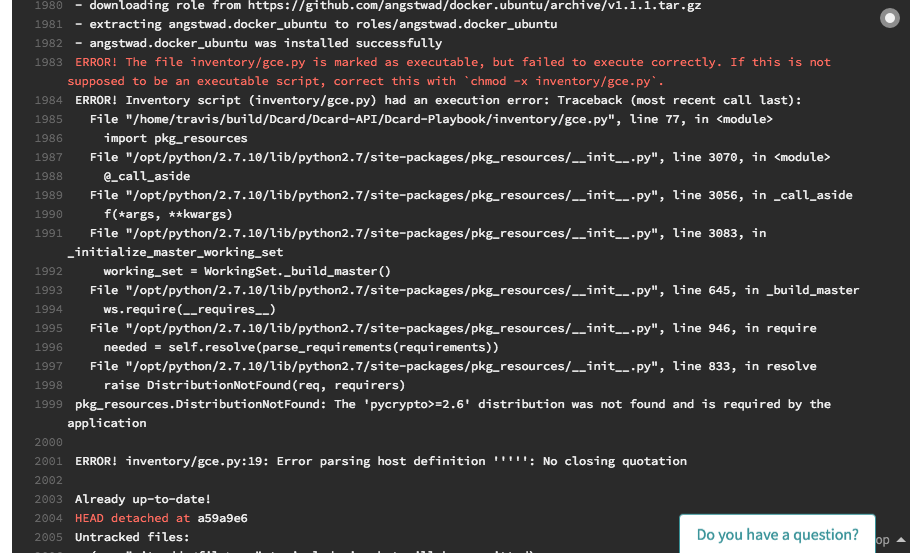Select line number 2003 Already up-to-date
The width and height of the screenshot is (922, 553).
point(48,499)
